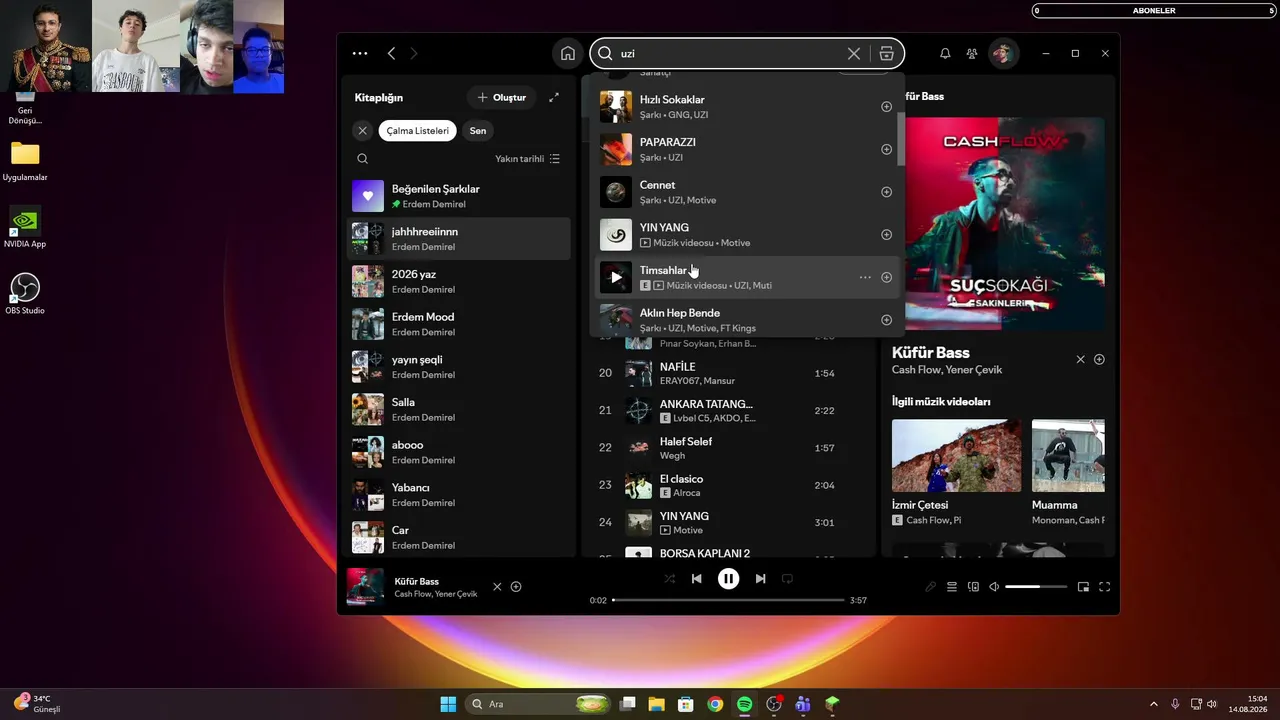Image resolution: width=1280 pixels, height=720 pixels.
Task: Close the Küfür Bass side panel
Action: click(x=1080, y=359)
